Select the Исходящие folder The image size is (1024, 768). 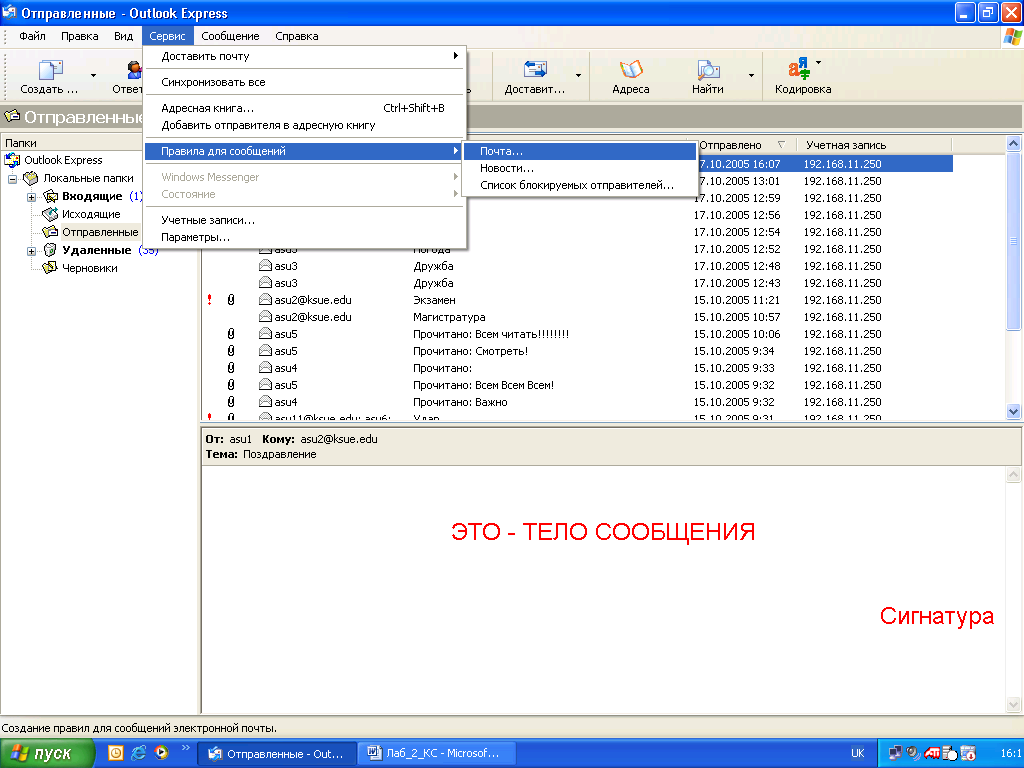[x=91, y=214]
